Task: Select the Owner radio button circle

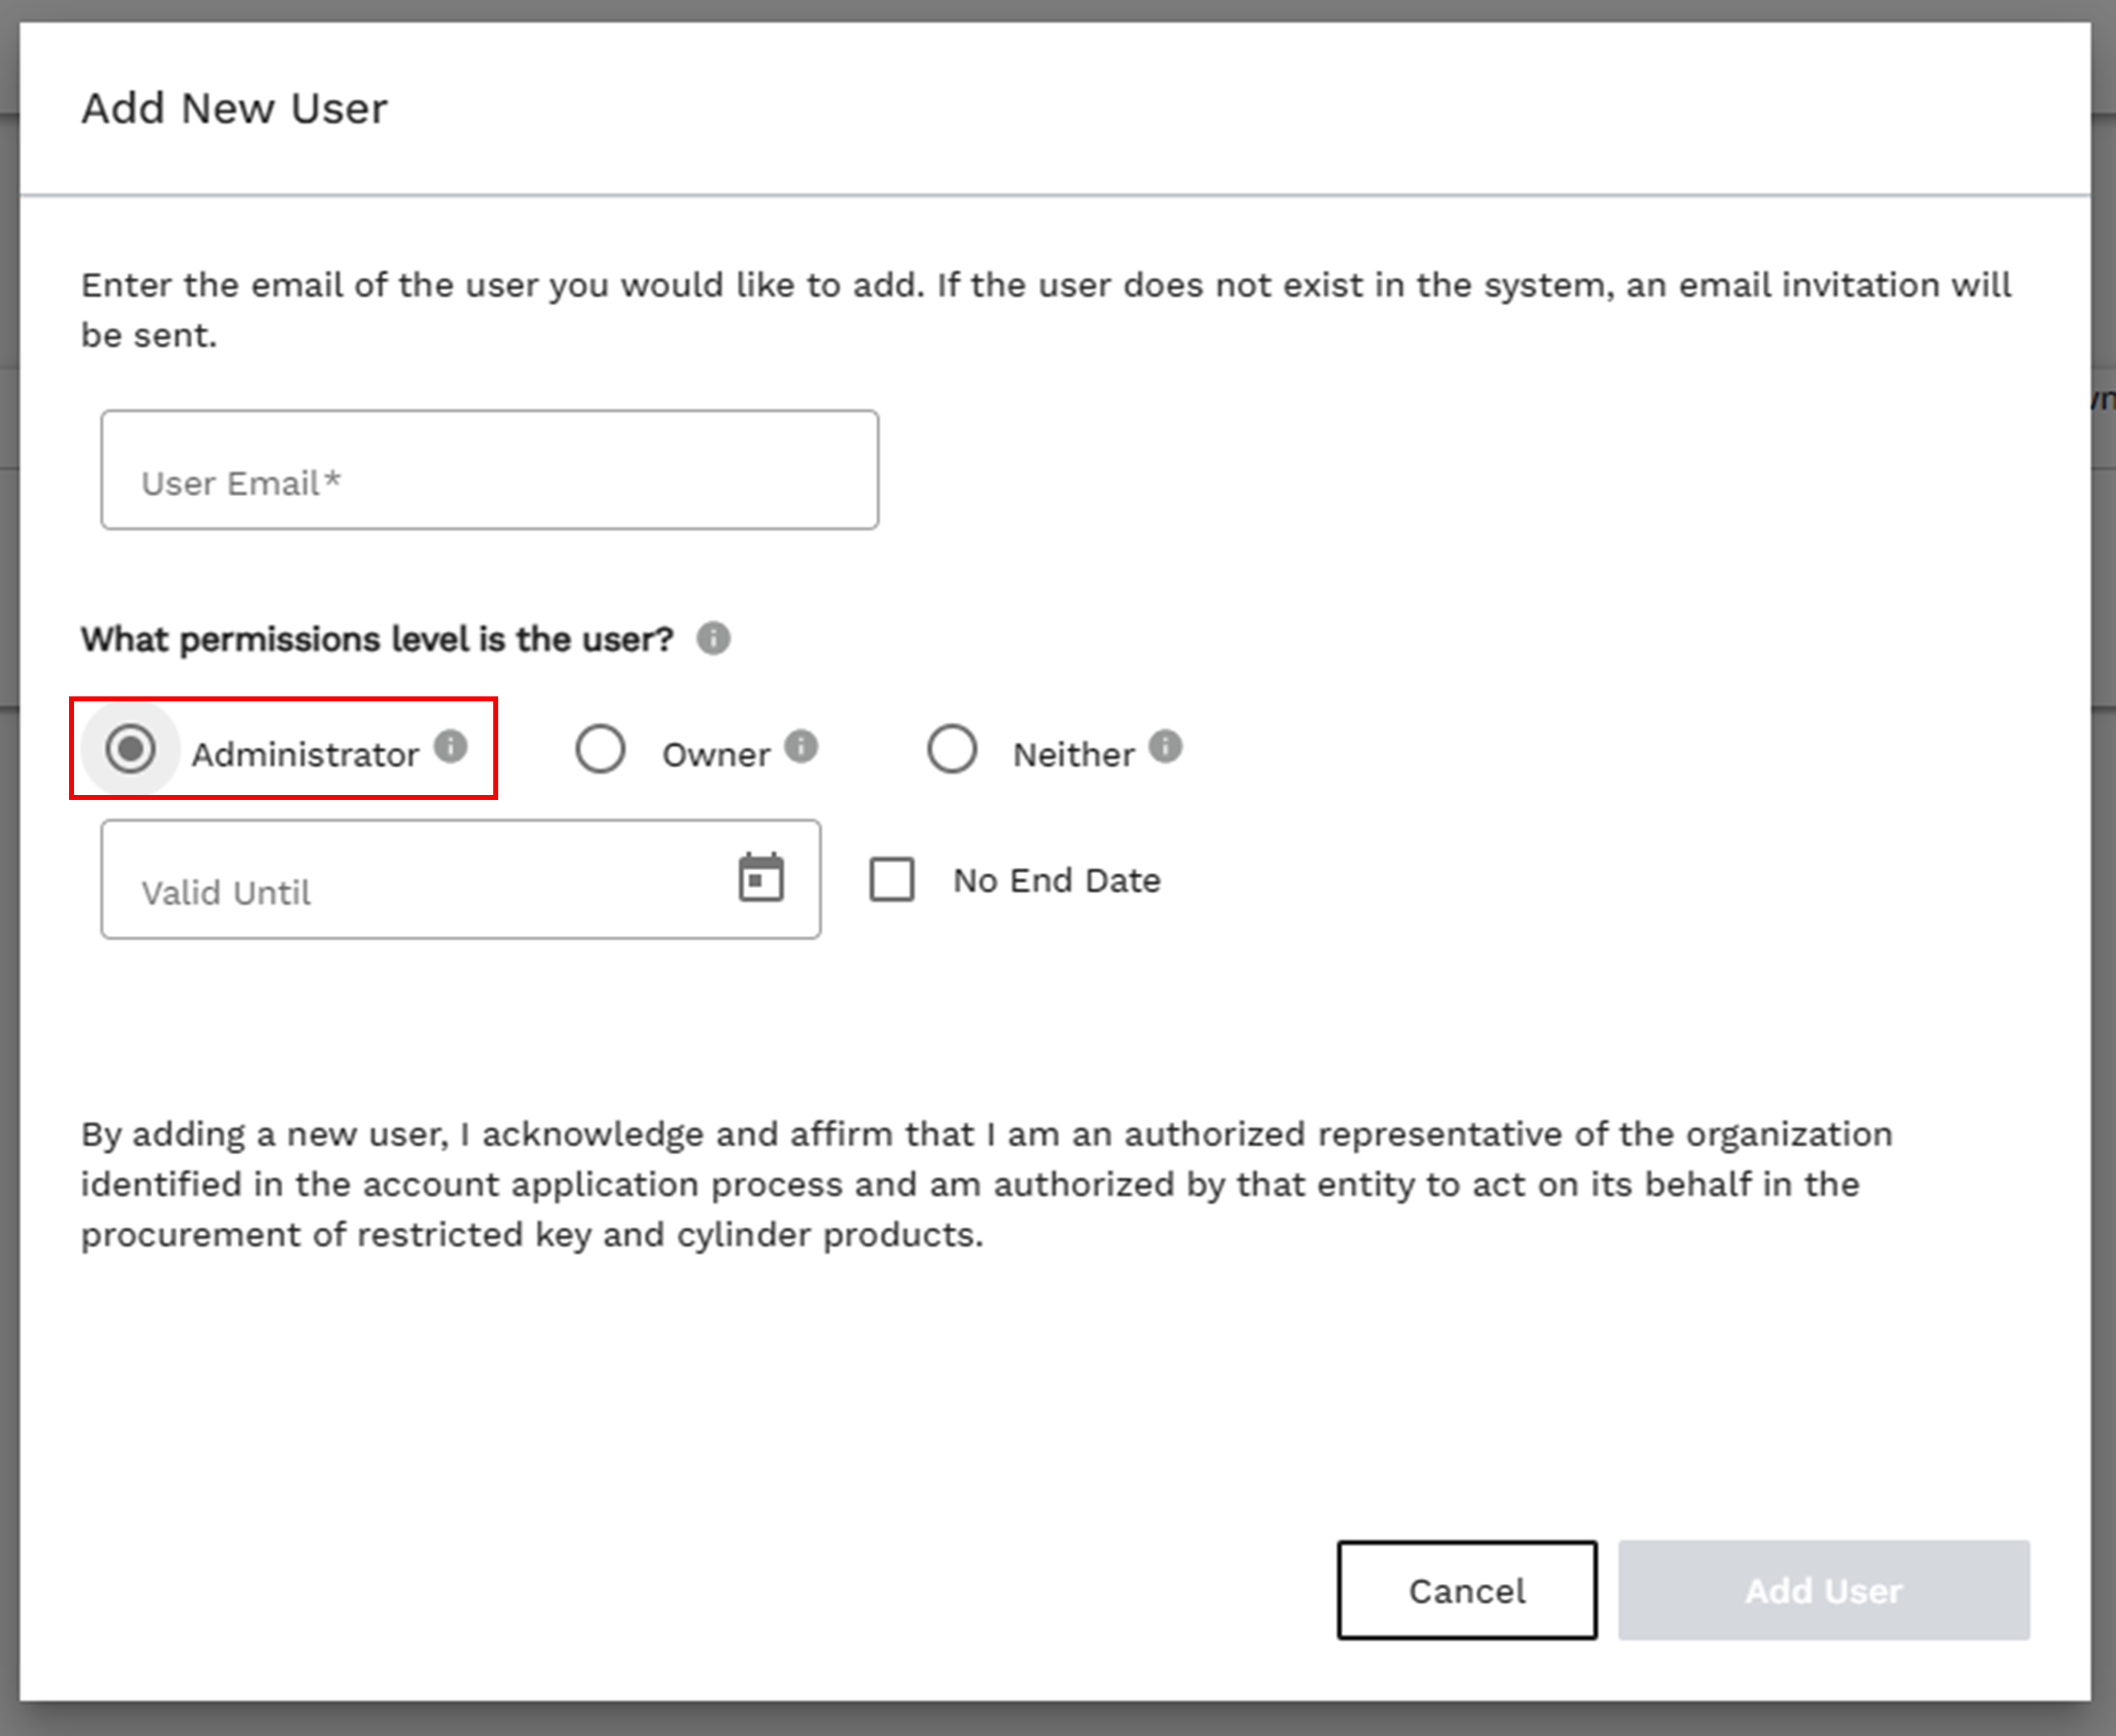Action: tap(600, 749)
